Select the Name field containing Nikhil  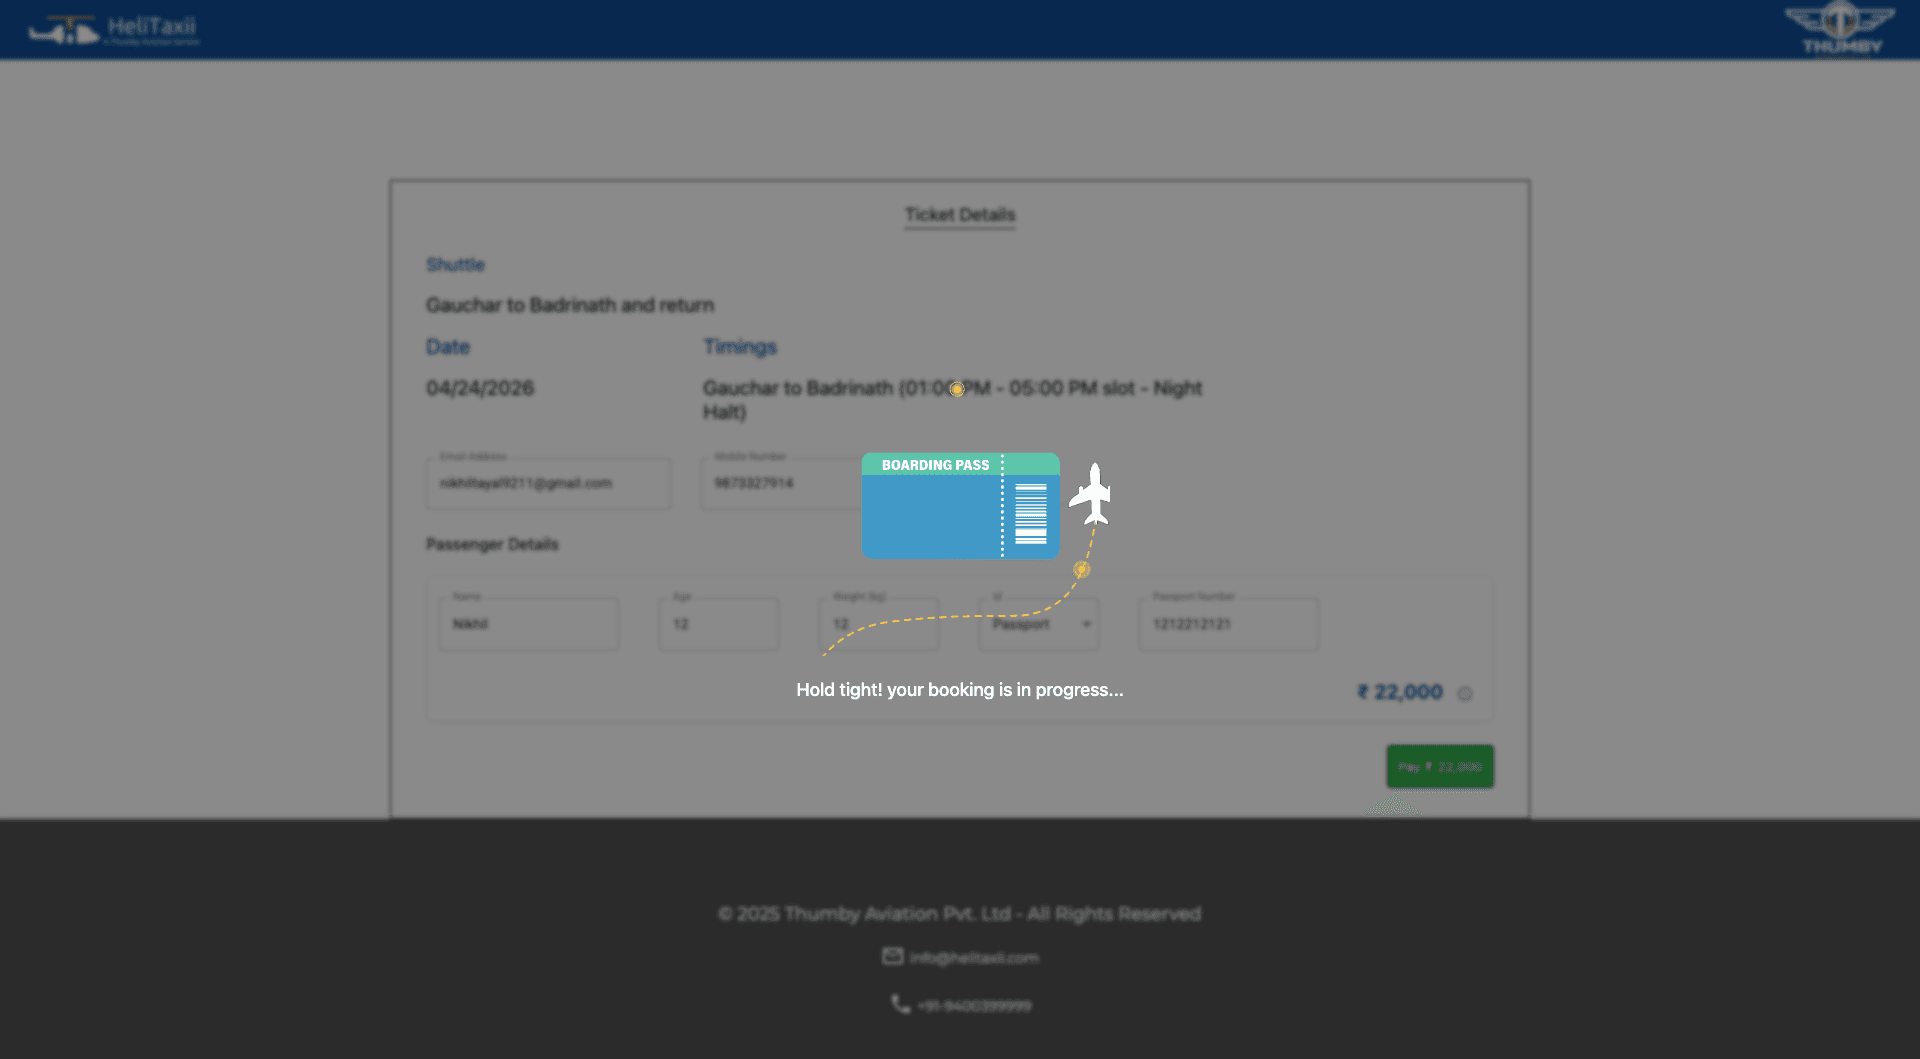tap(528, 624)
